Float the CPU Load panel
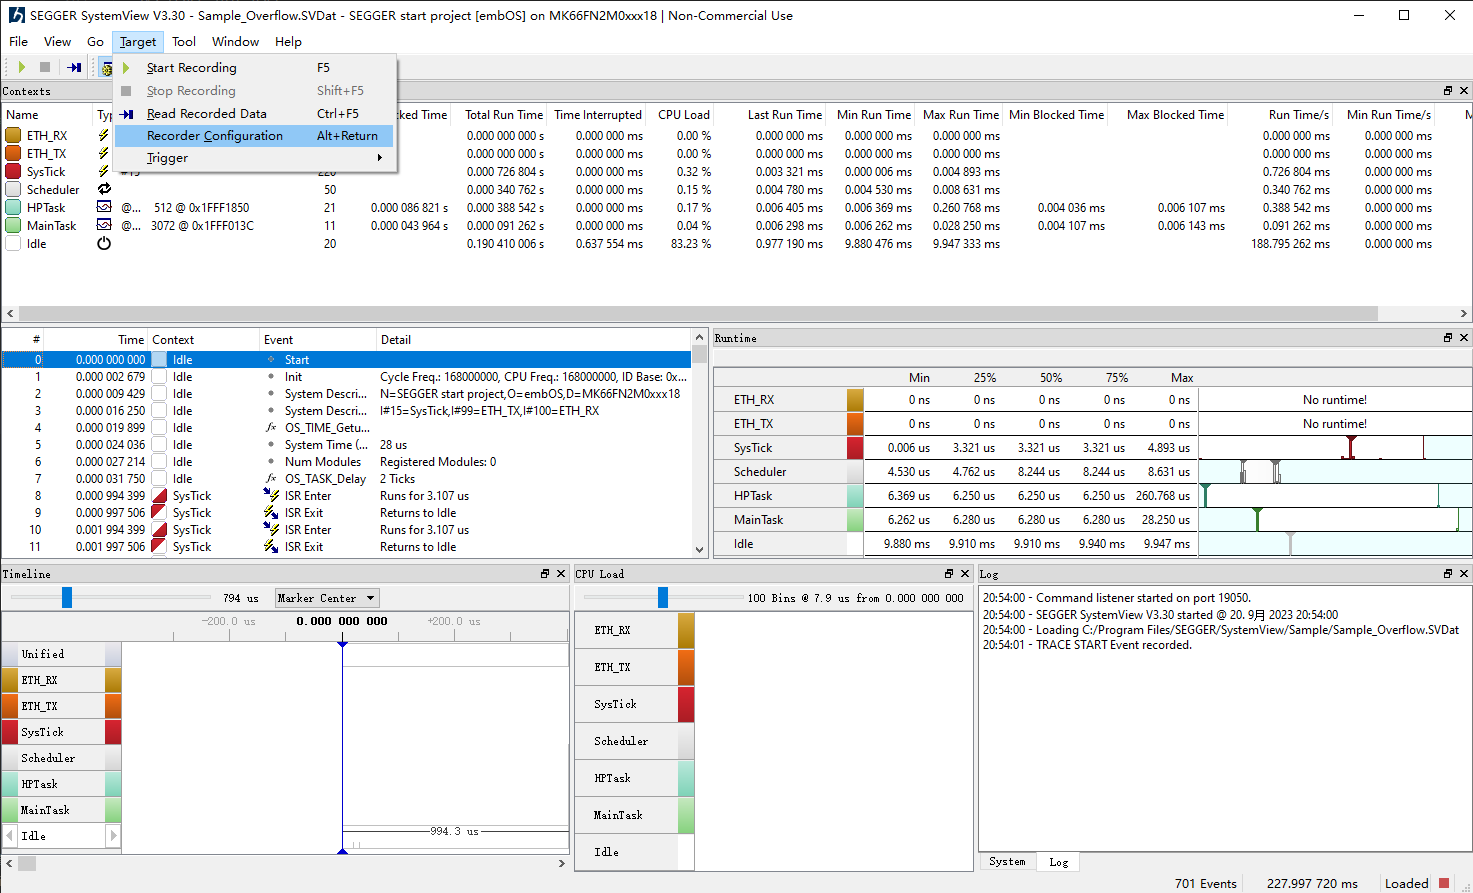Image resolution: width=1473 pixels, height=893 pixels. click(949, 574)
